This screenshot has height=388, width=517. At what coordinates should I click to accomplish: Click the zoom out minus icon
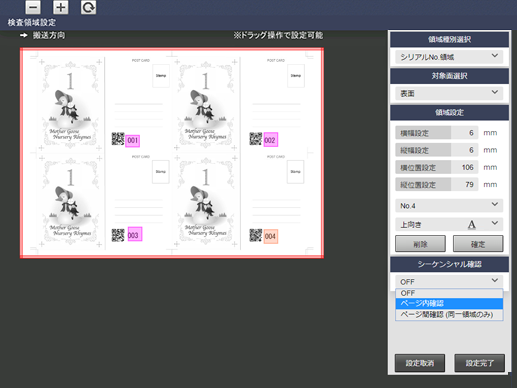pos(33,7)
